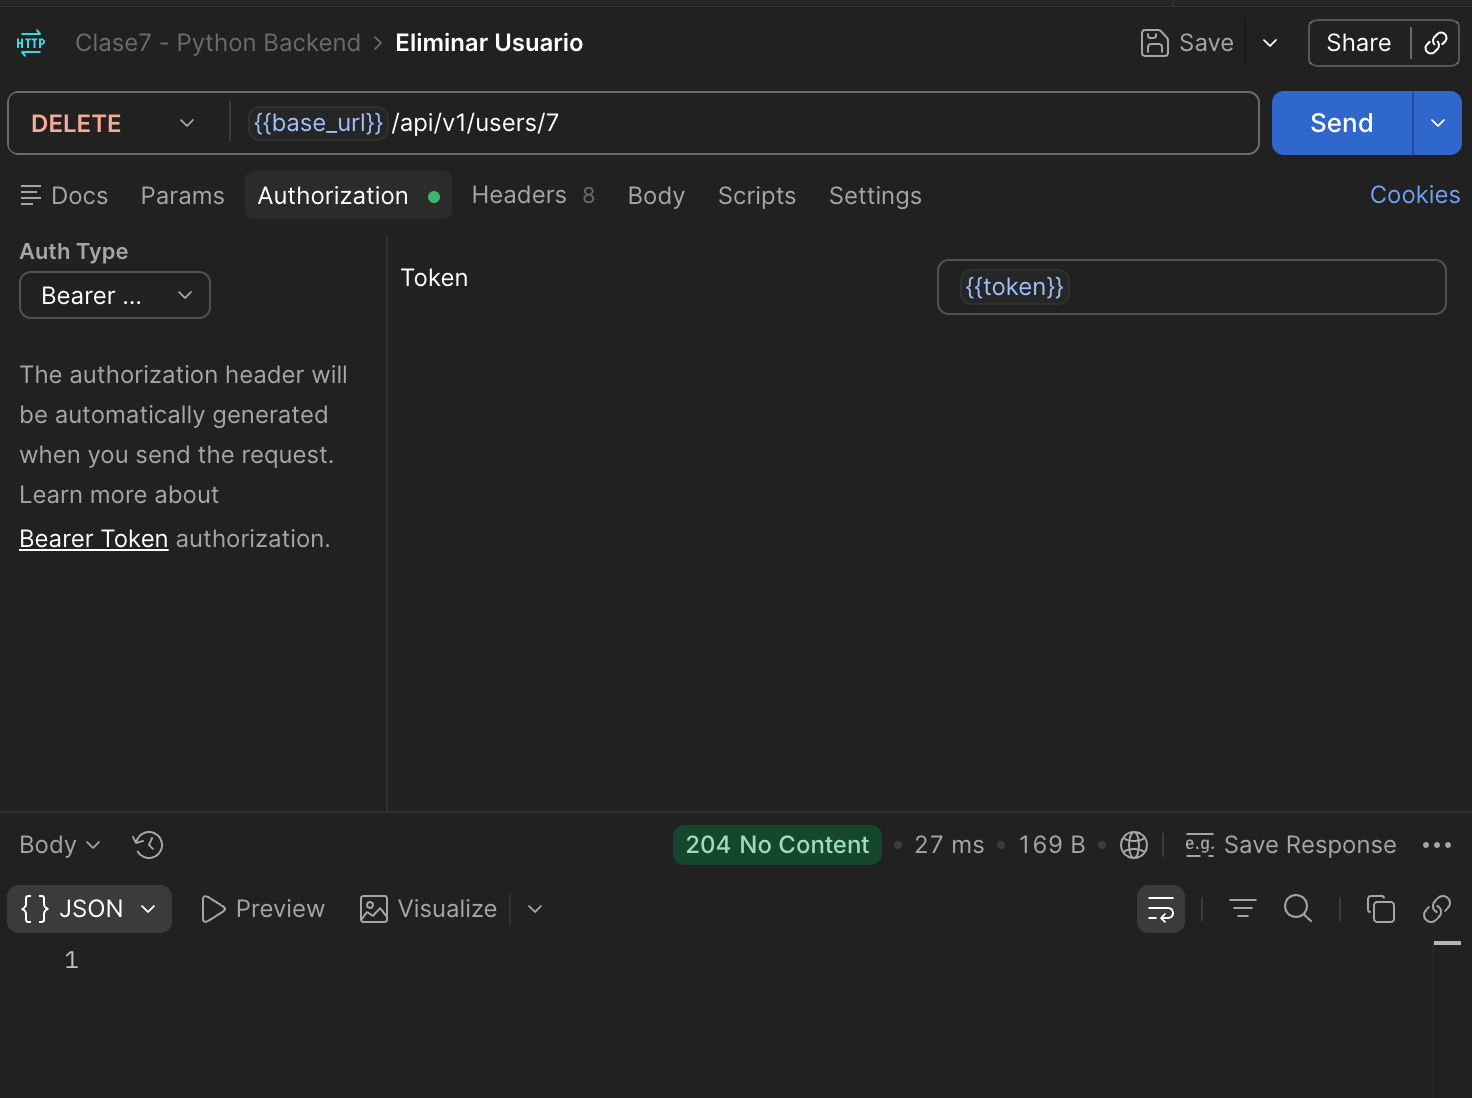This screenshot has height=1098, width=1472.
Task: Select the Authorization tab
Action: click(x=348, y=196)
